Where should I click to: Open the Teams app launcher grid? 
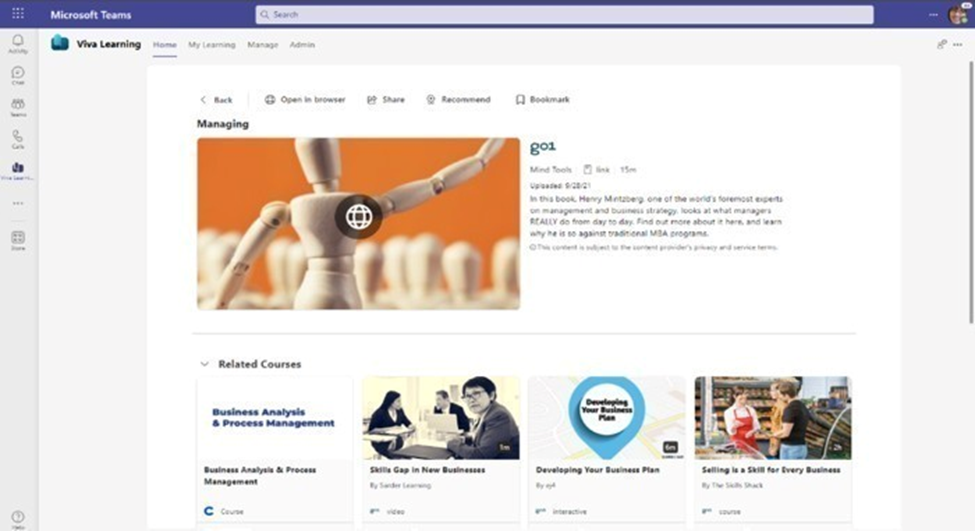(x=18, y=13)
